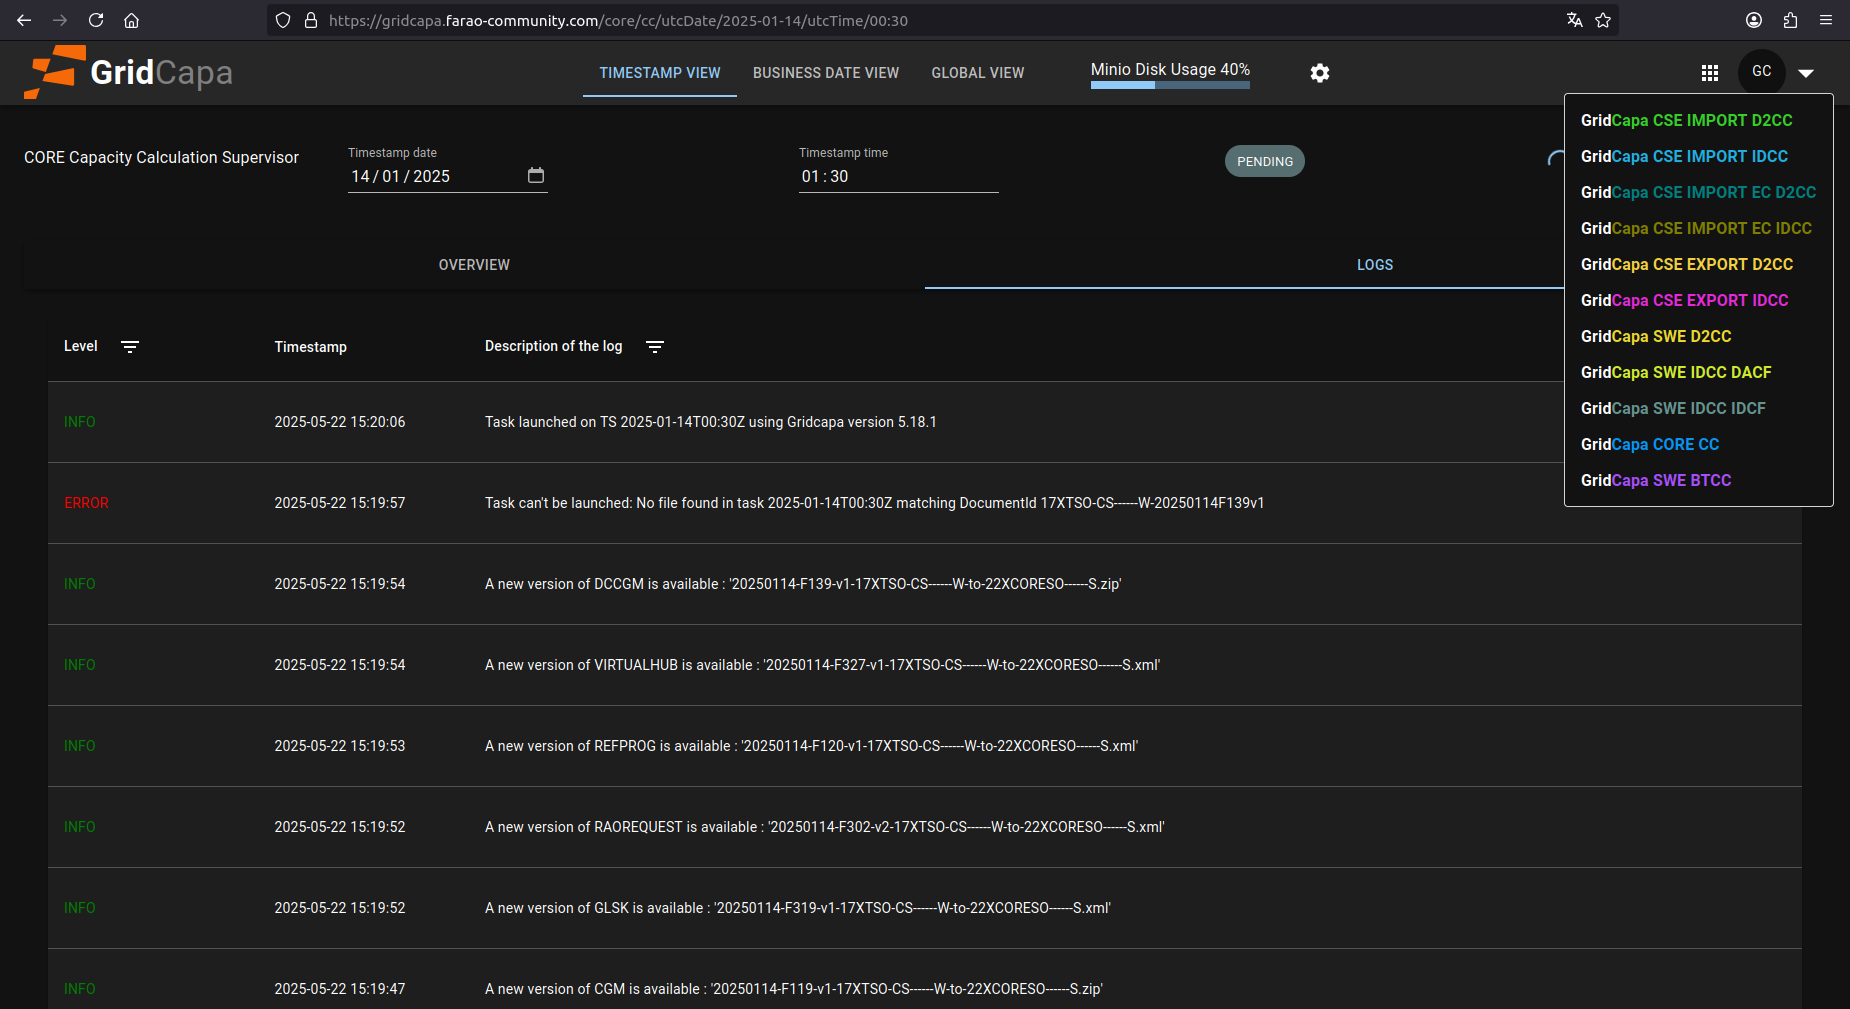Select GridCapa CSE IMPORT D2CC entry
Screen dimensions: 1850x1009
point(1686,120)
